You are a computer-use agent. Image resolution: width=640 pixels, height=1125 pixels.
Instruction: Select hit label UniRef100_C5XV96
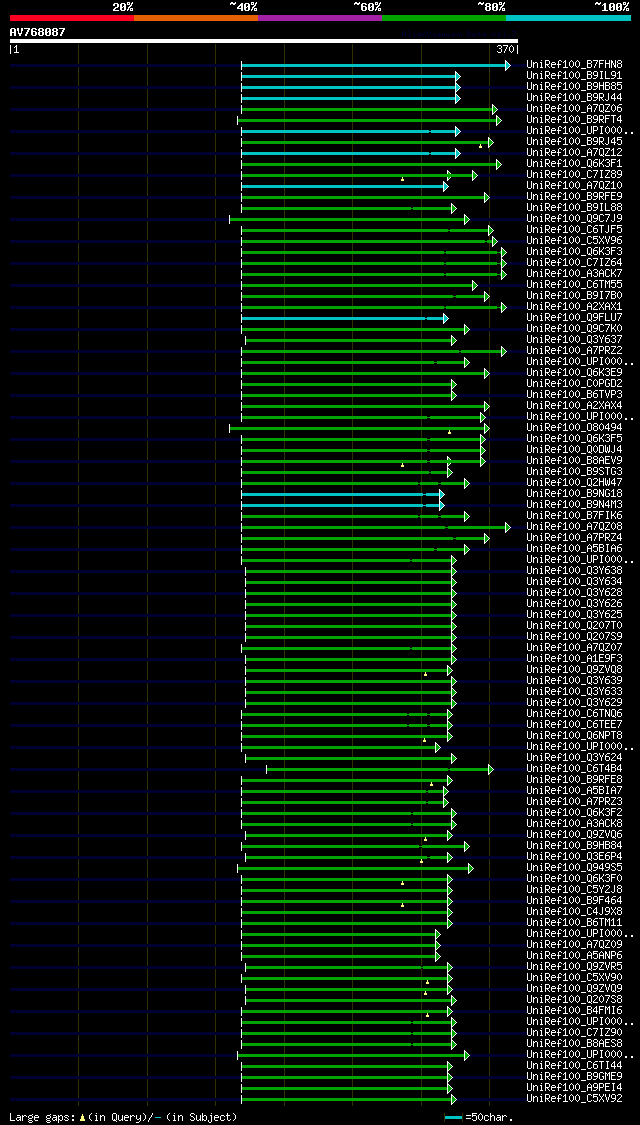click(574, 240)
